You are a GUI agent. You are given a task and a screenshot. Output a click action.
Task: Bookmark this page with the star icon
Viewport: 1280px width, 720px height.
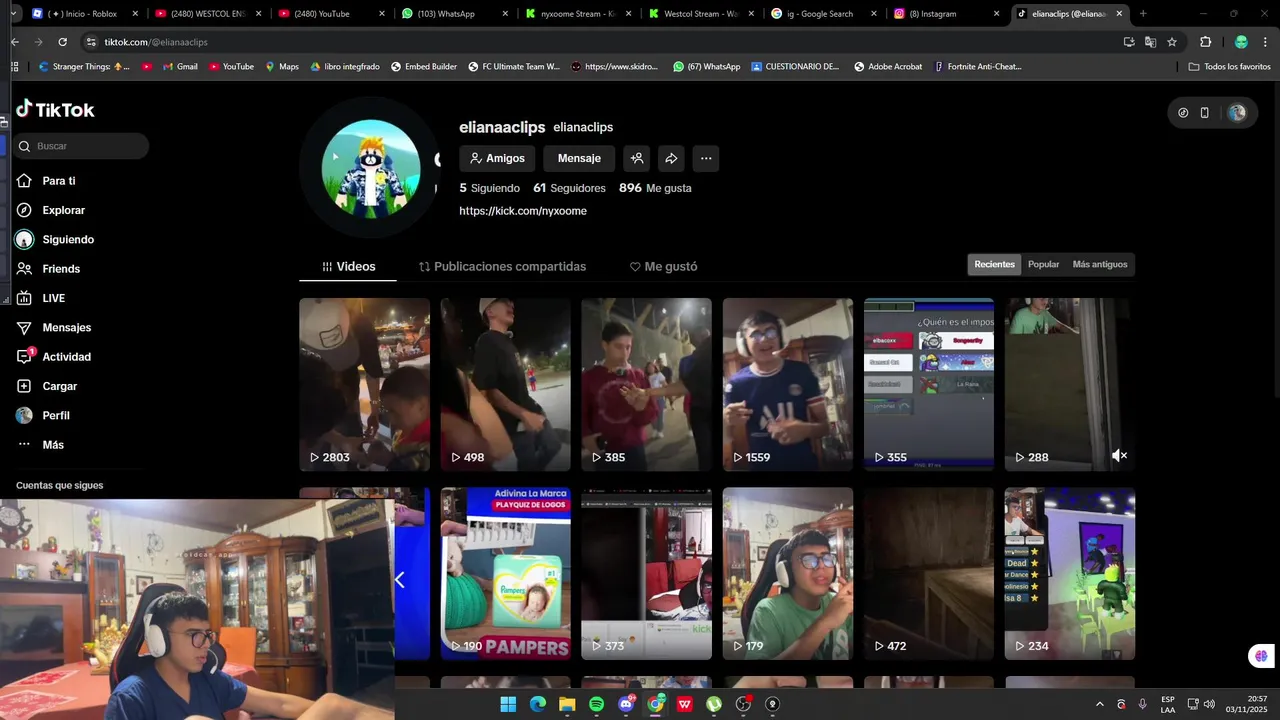tap(1172, 42)
